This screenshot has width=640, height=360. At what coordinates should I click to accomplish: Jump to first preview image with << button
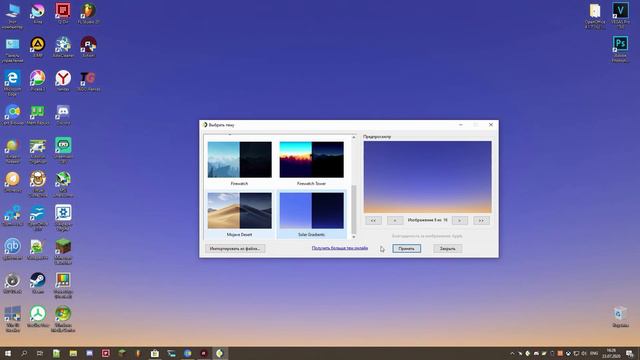[x=373, y=220]
